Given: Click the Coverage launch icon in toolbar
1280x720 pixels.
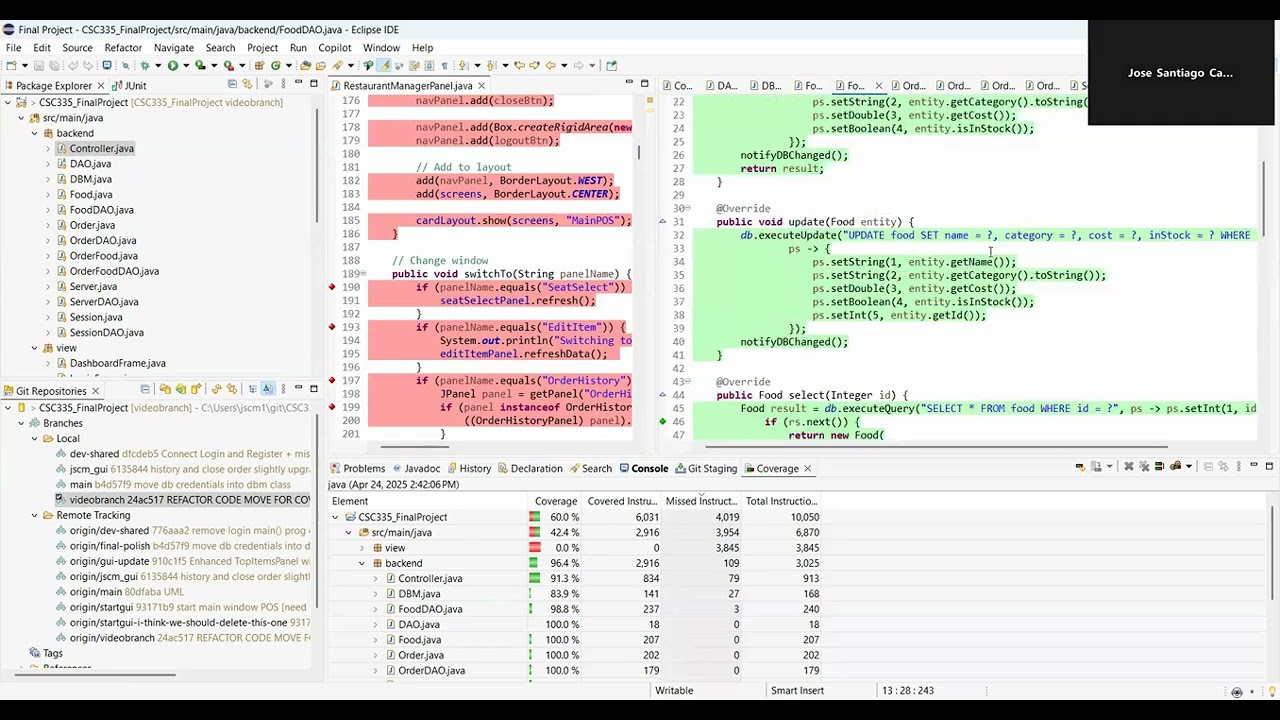Looking at the screenshot, I should 199,65.
